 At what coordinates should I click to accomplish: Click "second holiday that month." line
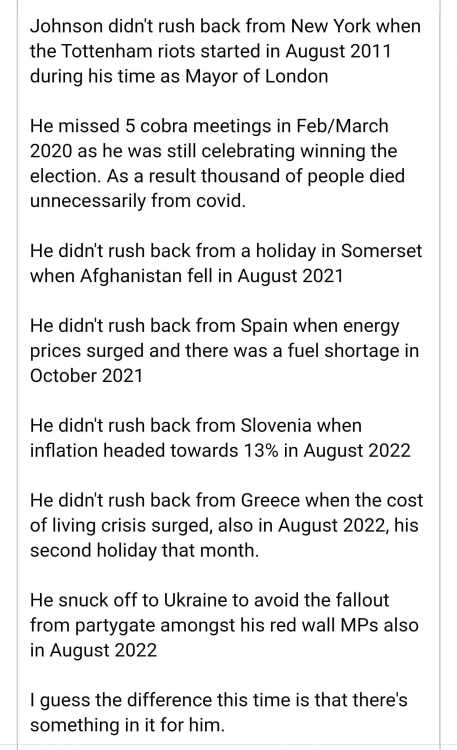tap(145, 551)
